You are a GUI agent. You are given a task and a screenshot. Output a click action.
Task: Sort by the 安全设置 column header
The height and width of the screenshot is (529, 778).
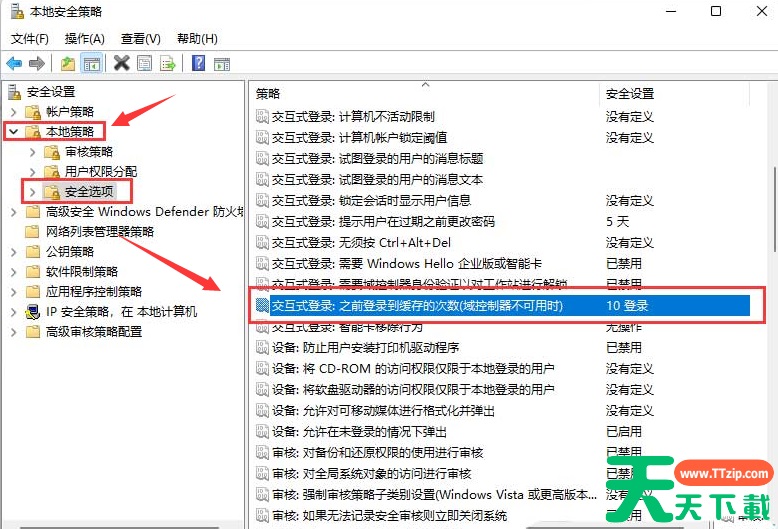(674, 93)
